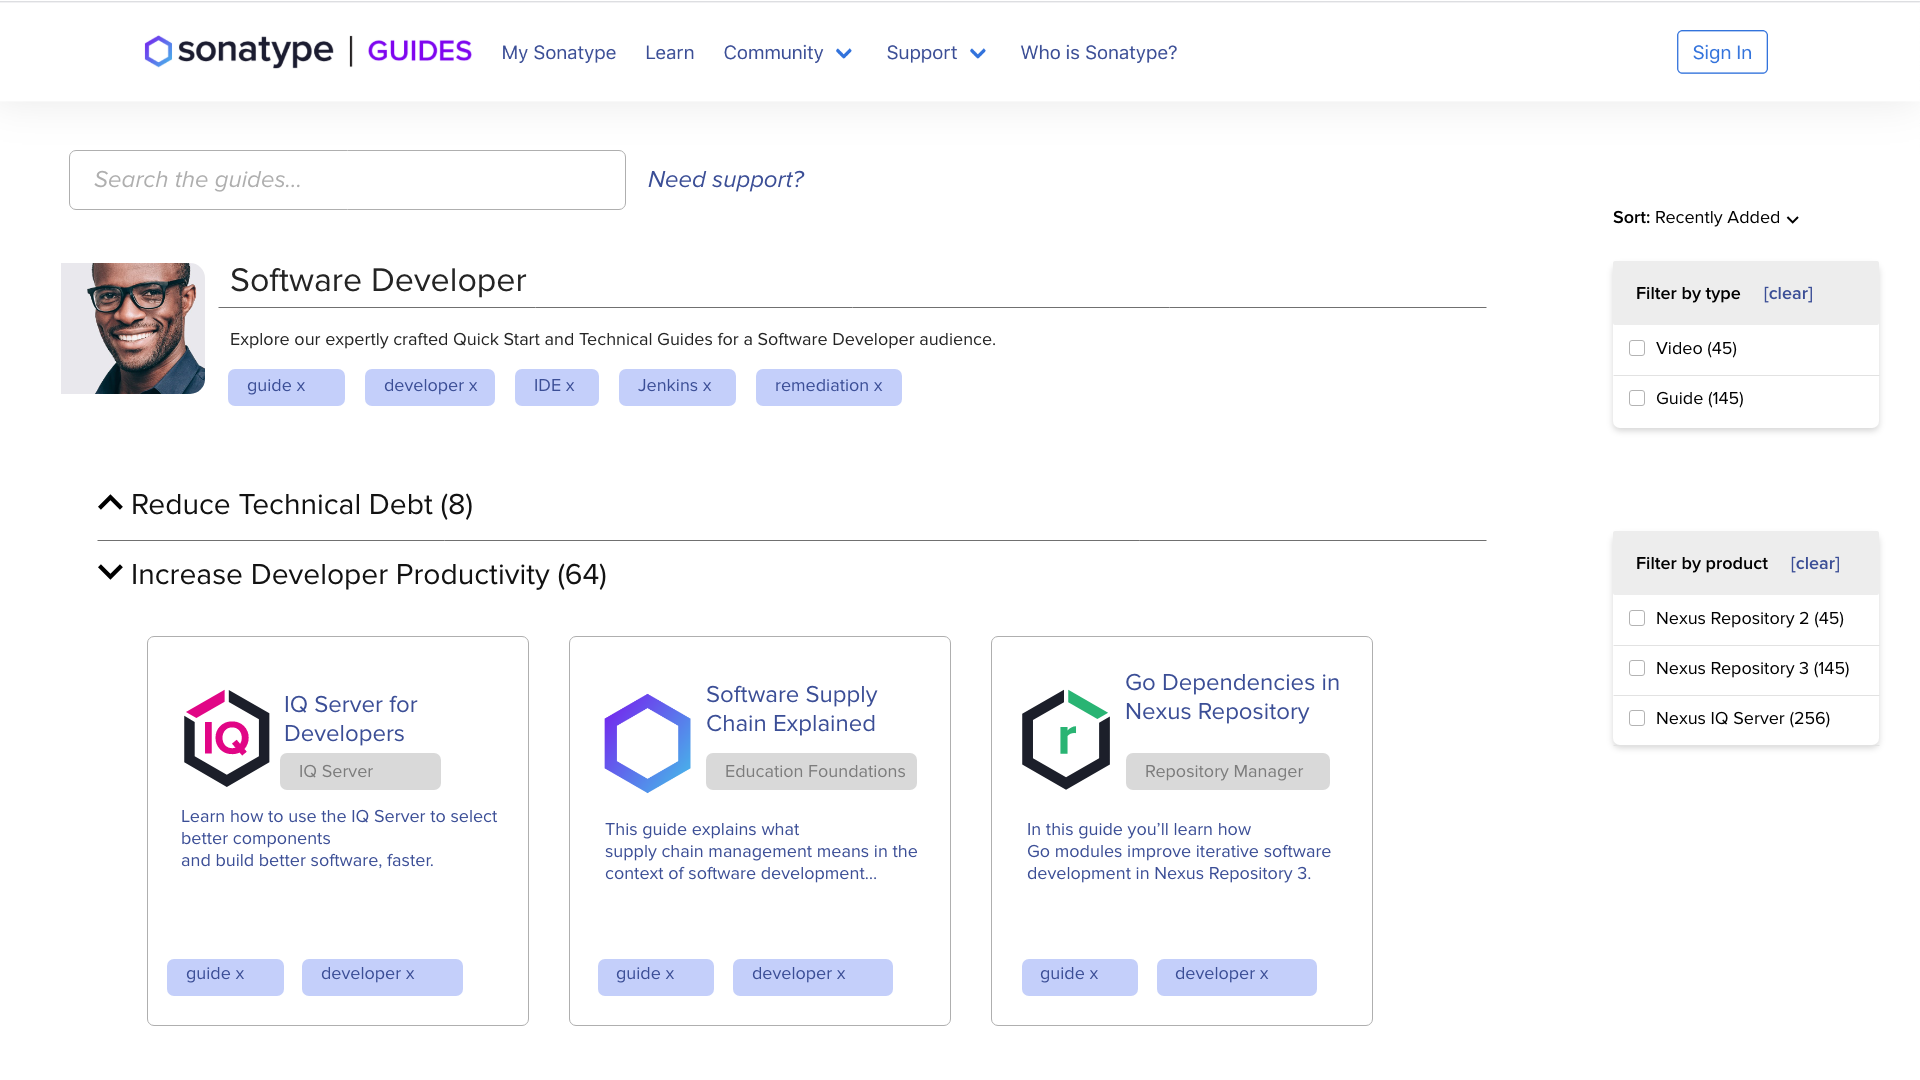Click developer tag on Supply Chain card
Image resolution: width=1920 pixels, height=1080 pixels.
click(813, 977)
